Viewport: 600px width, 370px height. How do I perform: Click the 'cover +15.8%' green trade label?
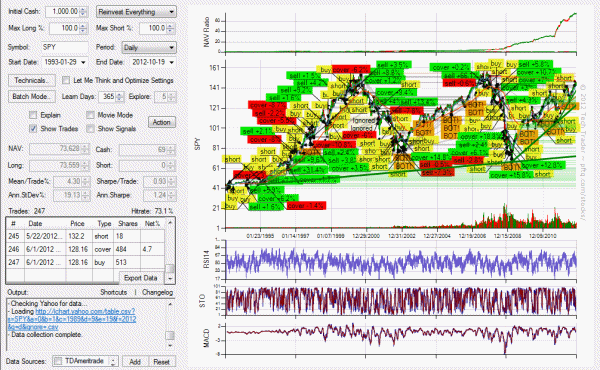click(x=512, y=175)
